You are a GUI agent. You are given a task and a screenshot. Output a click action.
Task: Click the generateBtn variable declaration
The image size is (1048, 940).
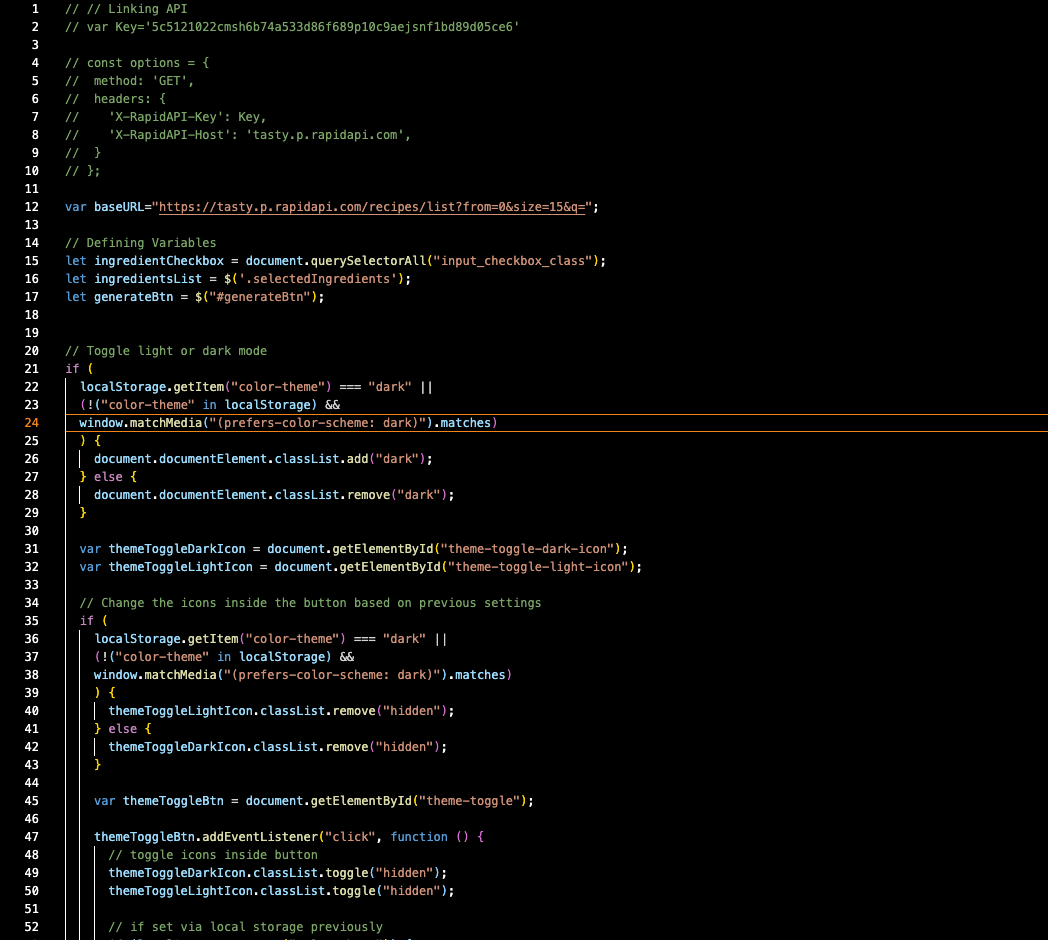point(127,296)
